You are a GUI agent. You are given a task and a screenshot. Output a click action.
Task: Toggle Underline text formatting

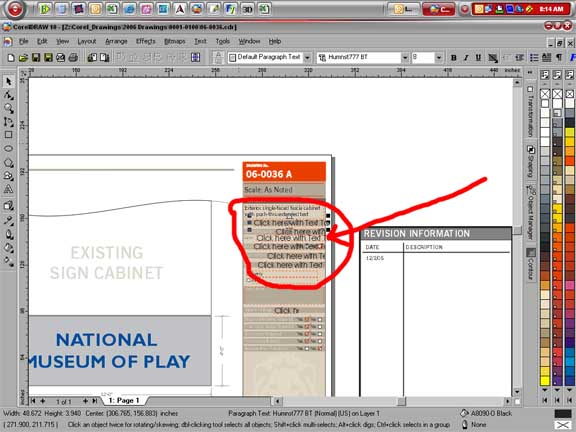pyautogui.click(x=478, y=58)
